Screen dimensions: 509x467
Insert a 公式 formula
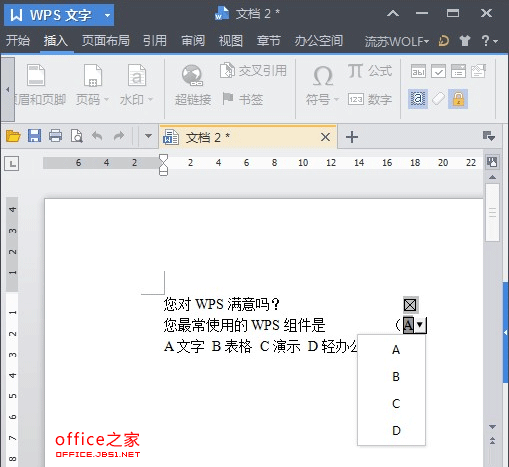[x=370, y=71]
